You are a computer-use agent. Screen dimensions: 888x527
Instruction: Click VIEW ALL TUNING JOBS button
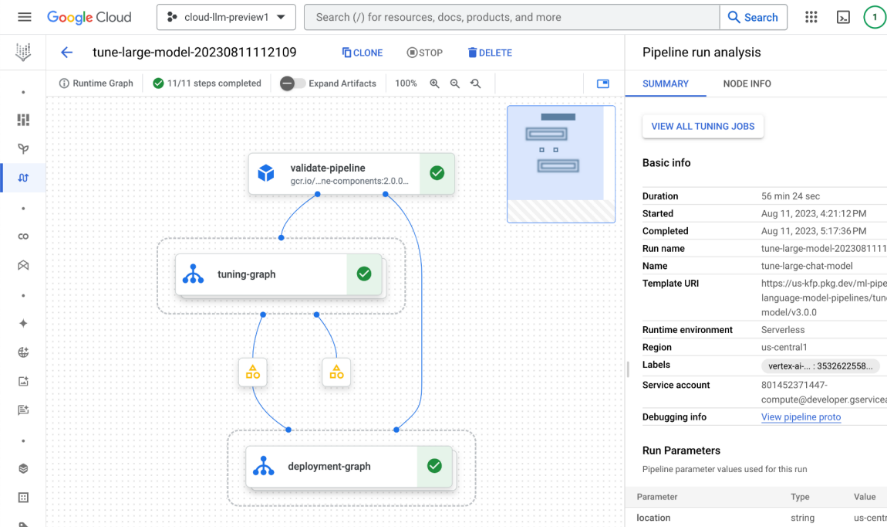click(x=703, y=126)
